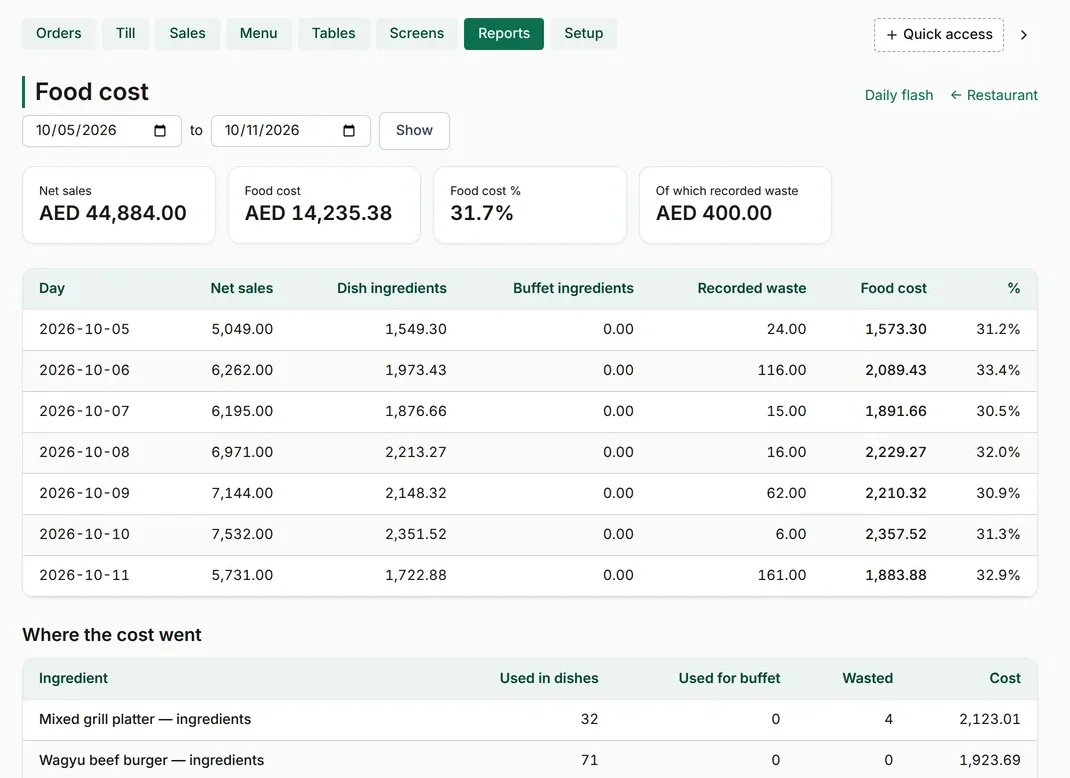The height and width of the screenshot is (778, 1070).
Task: Click the Buffet ingredients column header
Action: (x=573, y=289)
